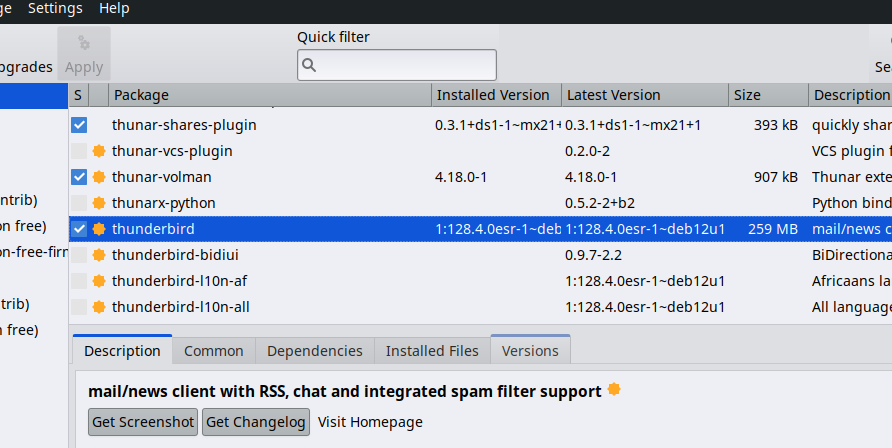892x448 pixels.
Task: Toggle the thunar-volman checkbox
Action: point(79,177)
